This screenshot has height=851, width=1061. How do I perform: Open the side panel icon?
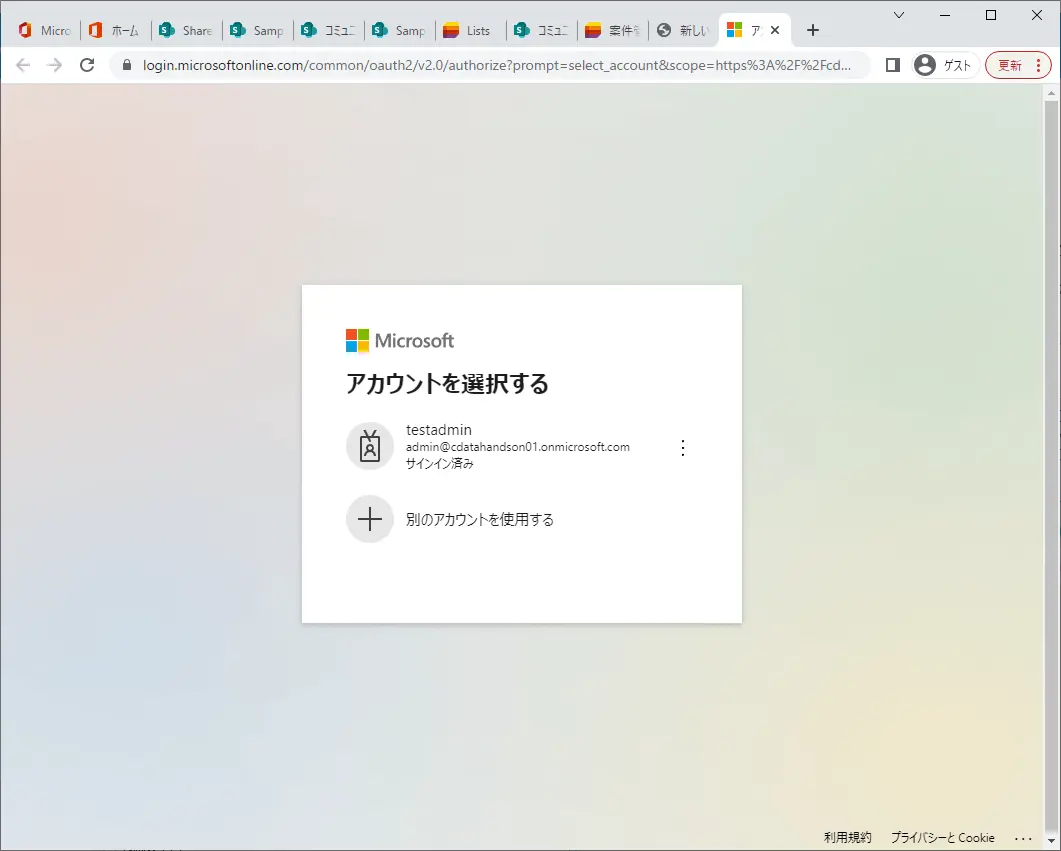click(x=893, y=65)
